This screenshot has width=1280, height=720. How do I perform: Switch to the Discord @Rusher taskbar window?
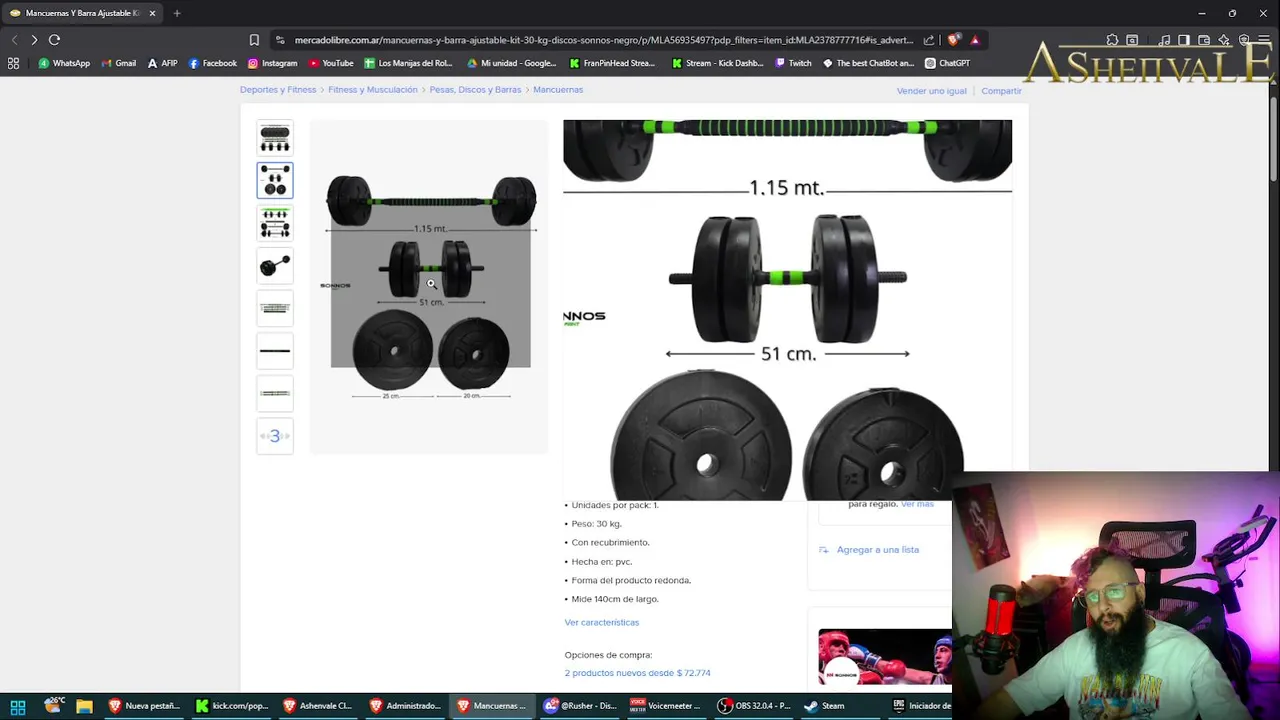click(x=580, y=706)
